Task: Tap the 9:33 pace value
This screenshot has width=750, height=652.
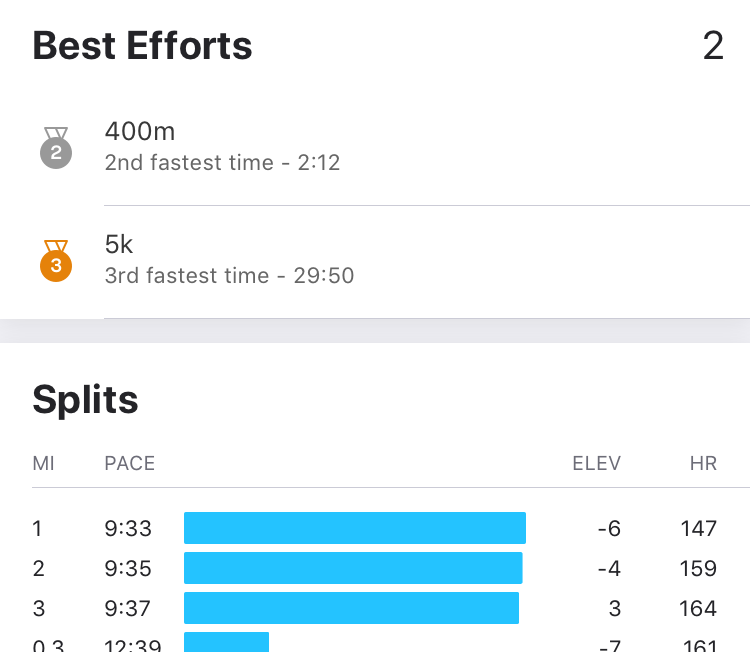Action: tap(128, 529)
